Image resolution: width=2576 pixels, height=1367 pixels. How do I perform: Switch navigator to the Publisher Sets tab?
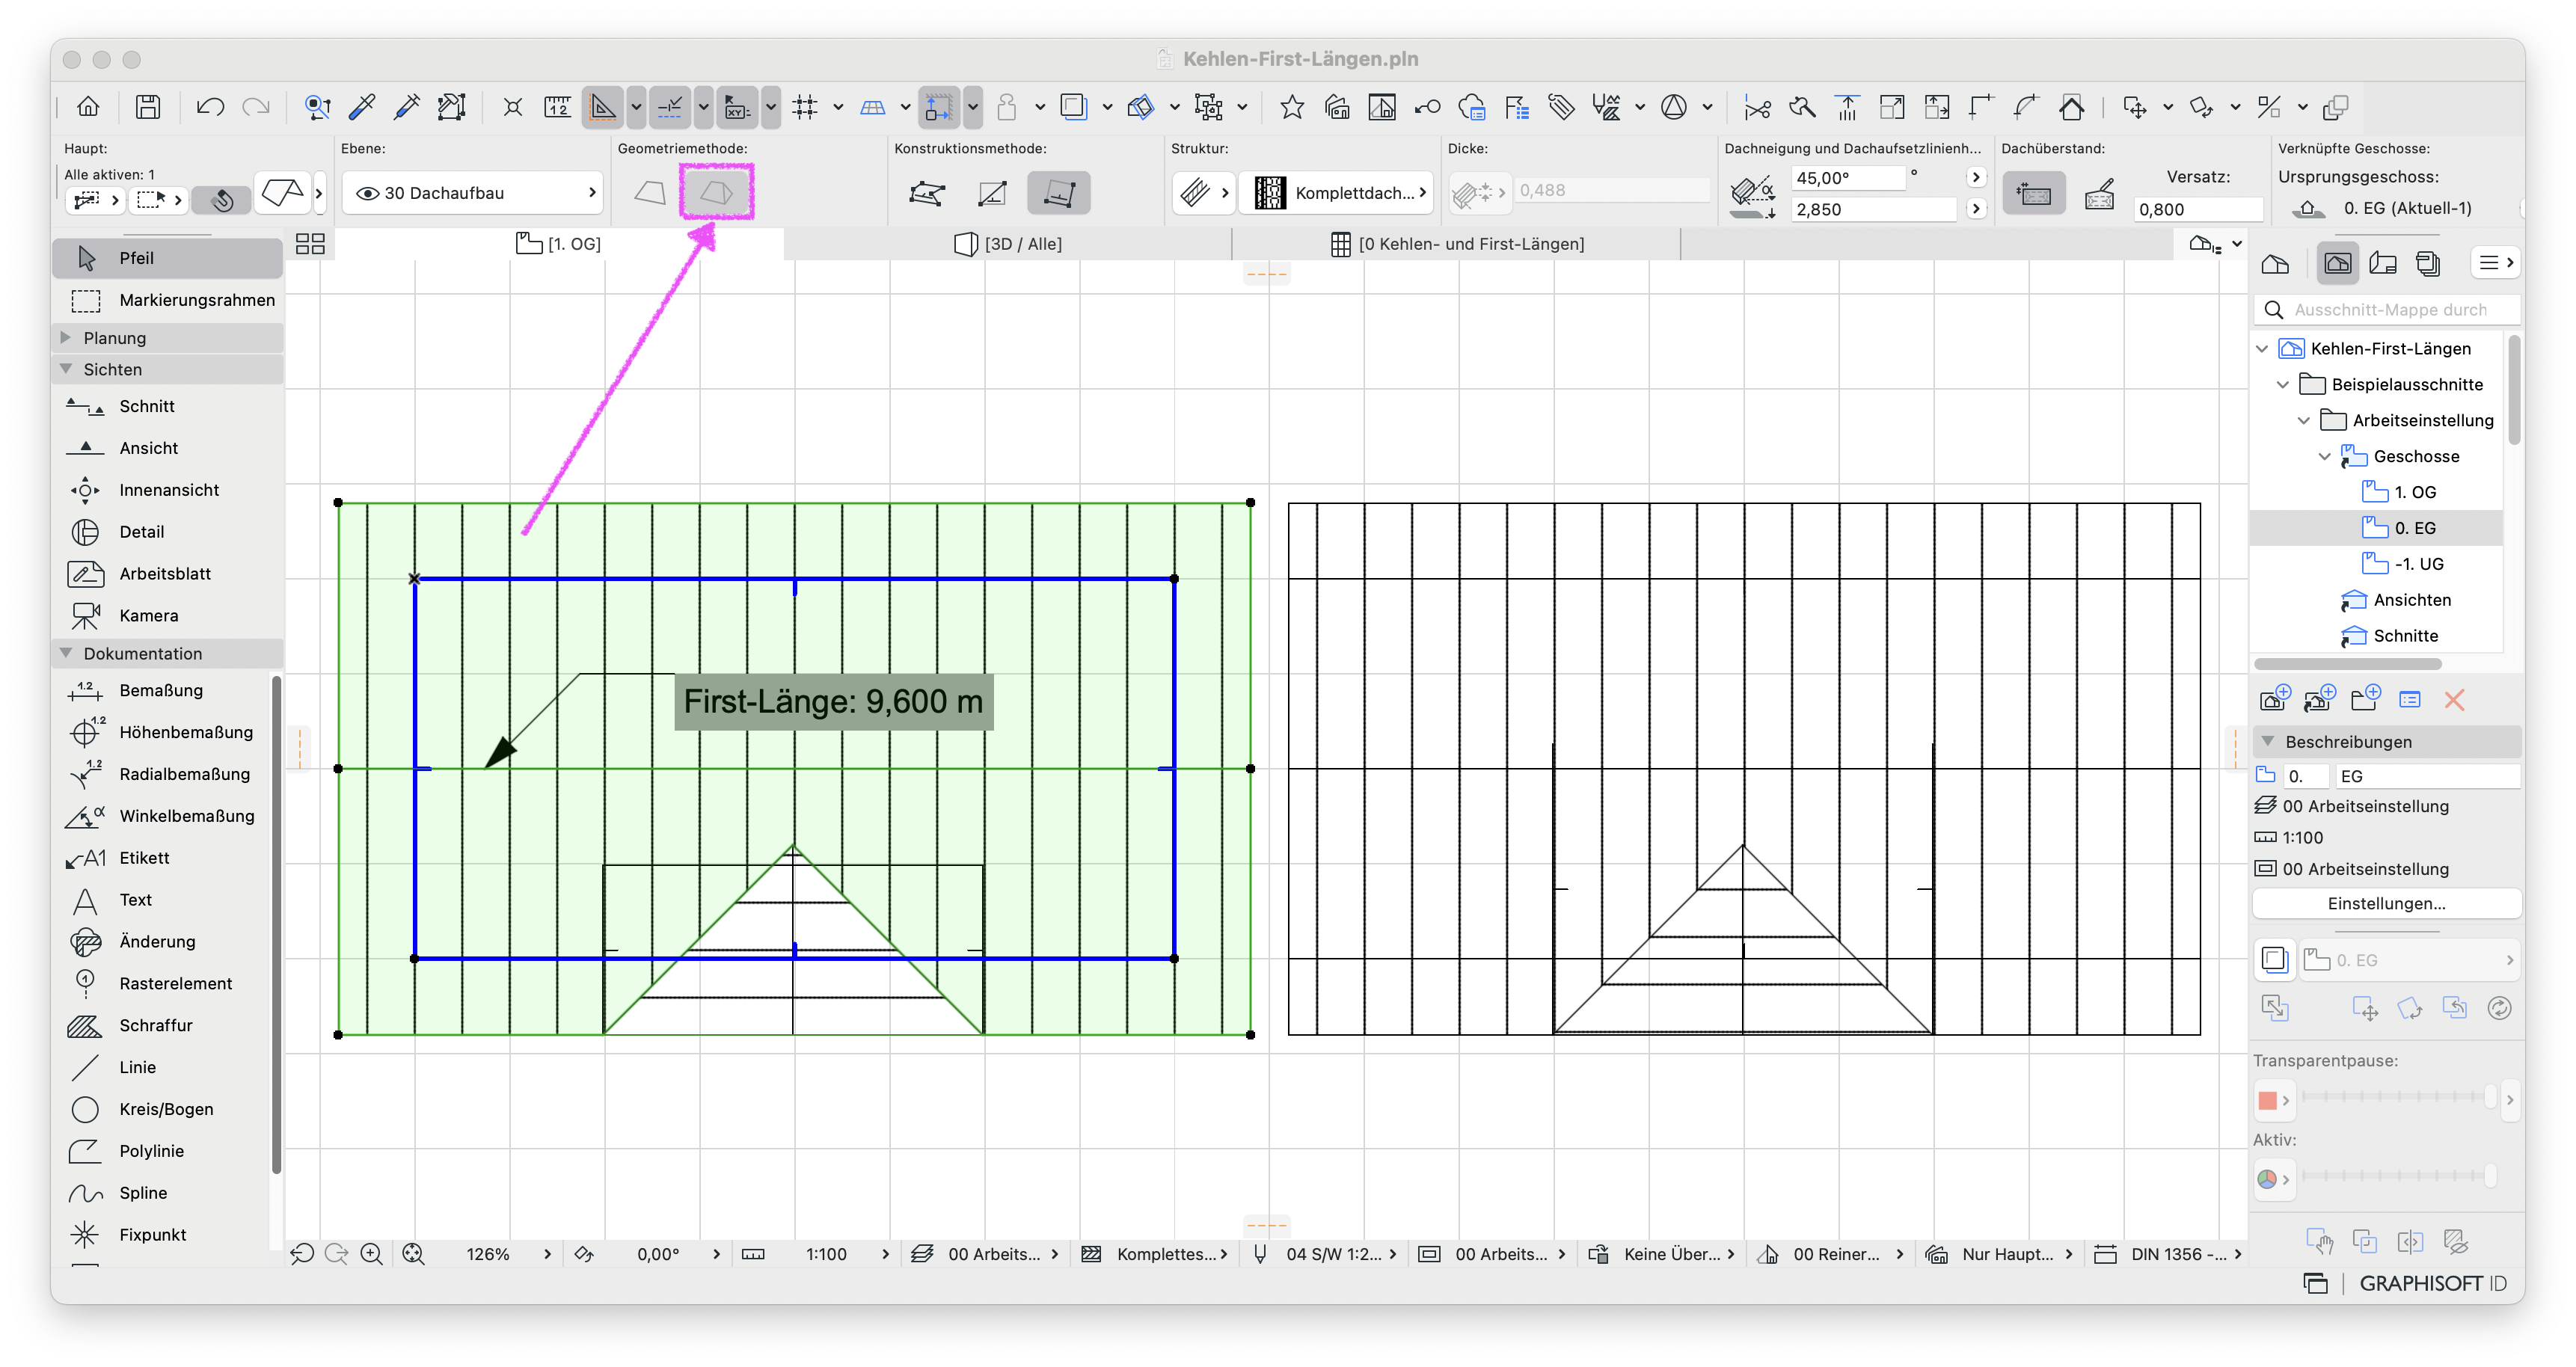pyautogui.click(x=2428, y=263)
